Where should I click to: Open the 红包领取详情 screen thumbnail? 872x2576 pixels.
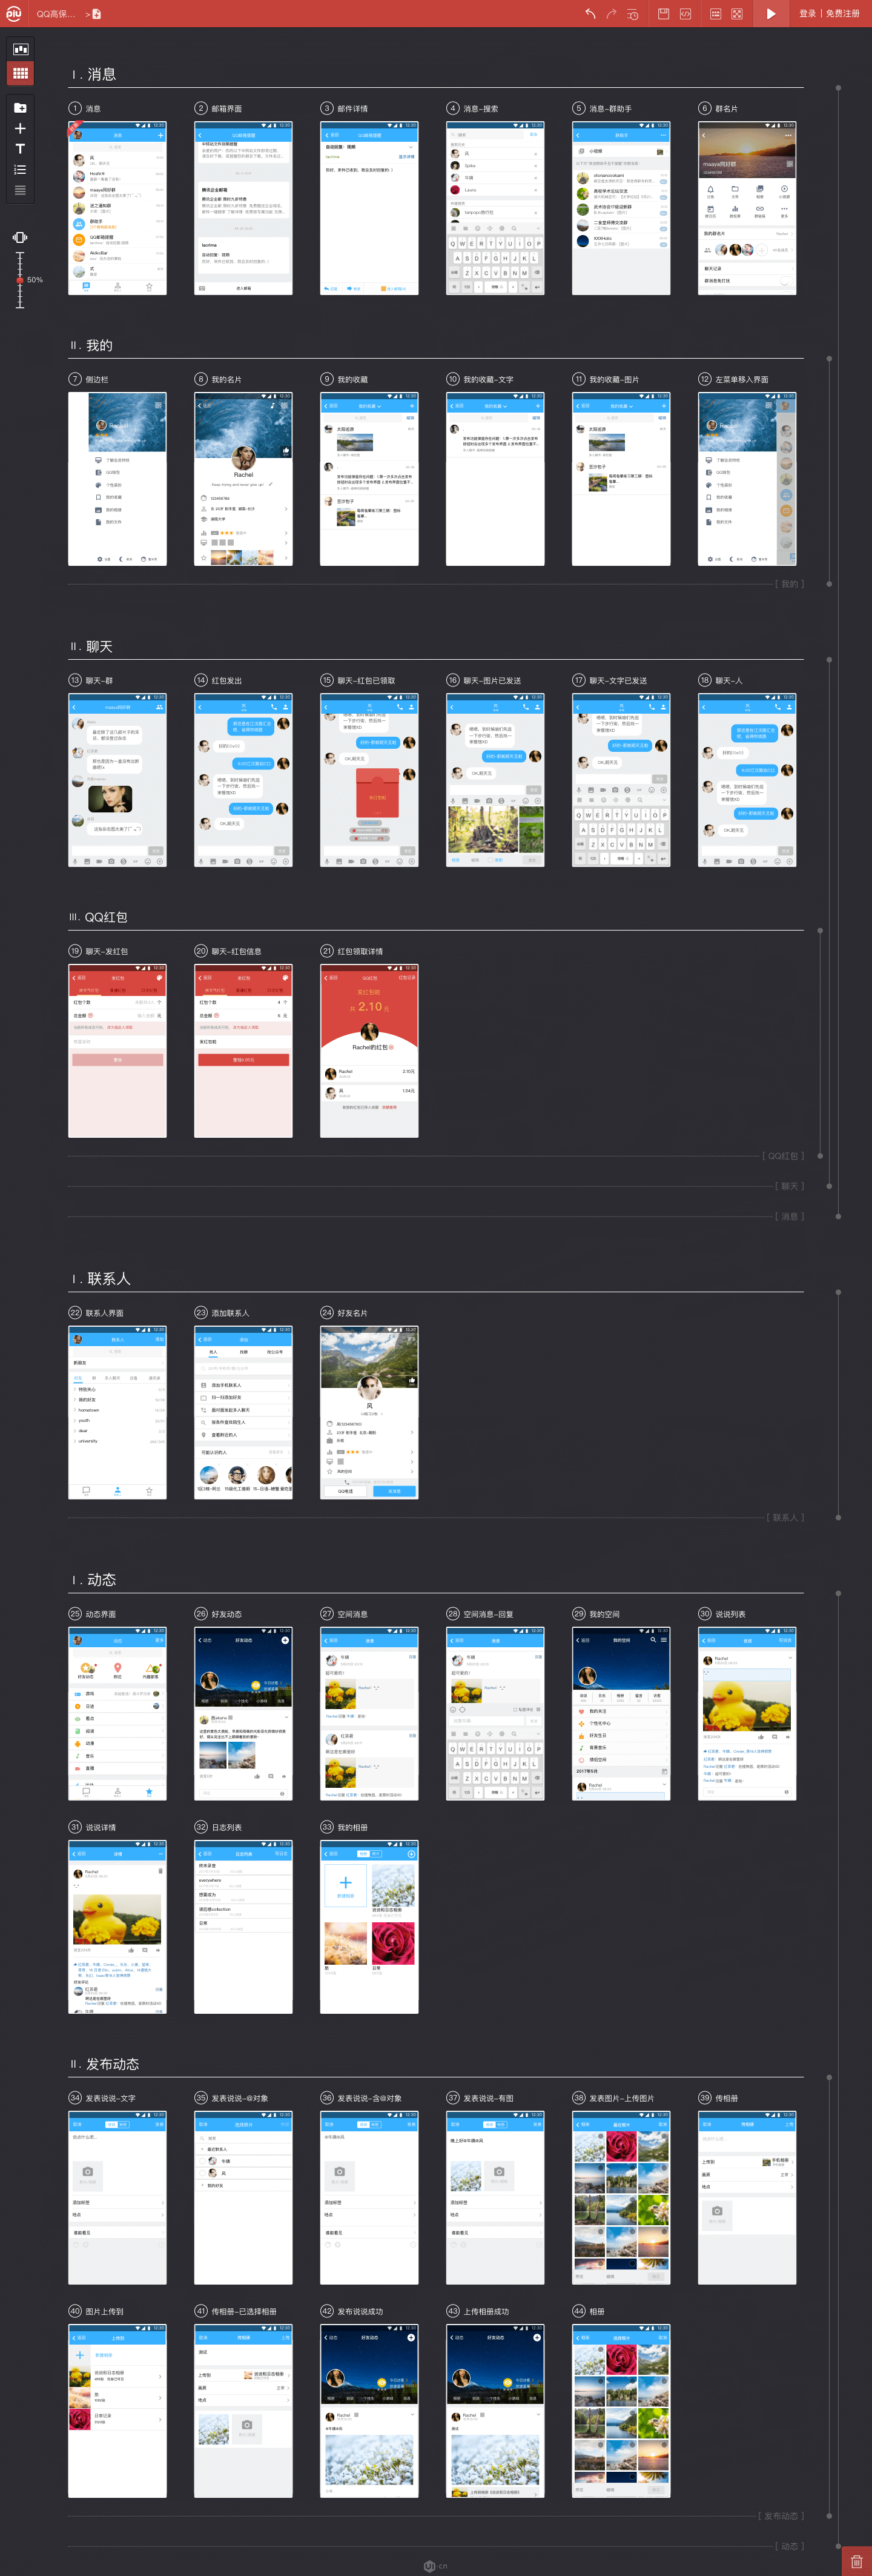(369, 1050)
